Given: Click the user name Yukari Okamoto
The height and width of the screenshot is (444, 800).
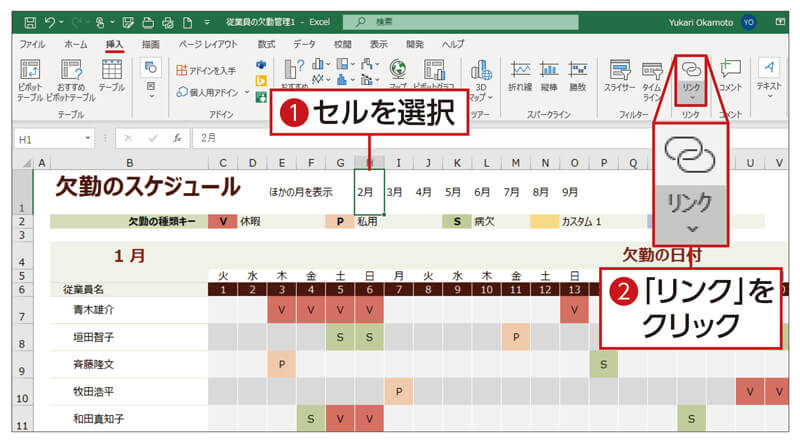Looking at the screenshot, I should pyautogui.click(x=701, y=22).
